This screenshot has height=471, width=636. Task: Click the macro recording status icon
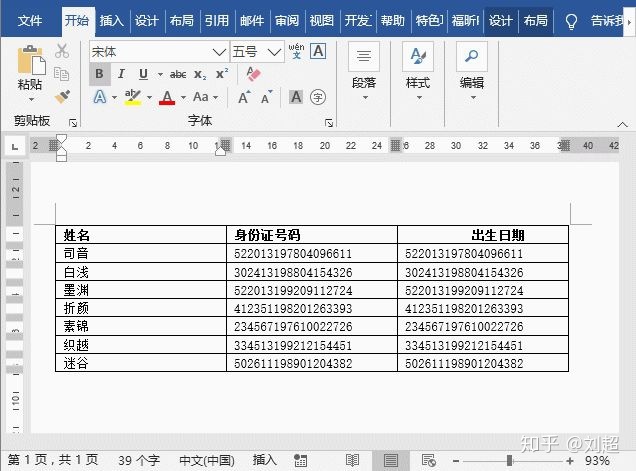(x=300, y=460)
